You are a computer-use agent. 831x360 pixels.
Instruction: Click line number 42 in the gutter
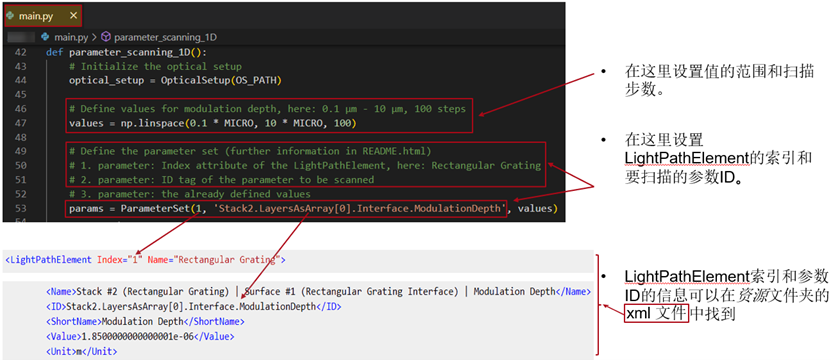point(20,52)
